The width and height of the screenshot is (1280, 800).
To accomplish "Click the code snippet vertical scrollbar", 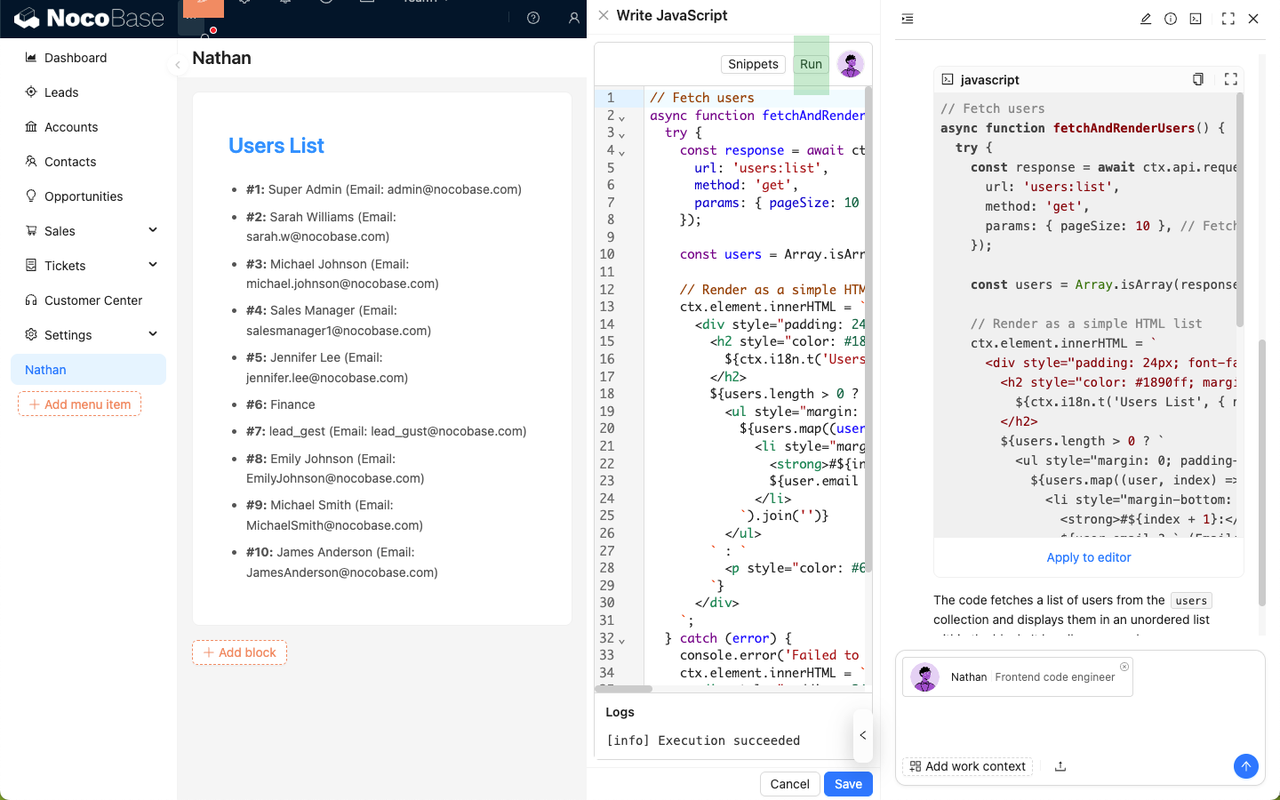I will pos(1240,210).
